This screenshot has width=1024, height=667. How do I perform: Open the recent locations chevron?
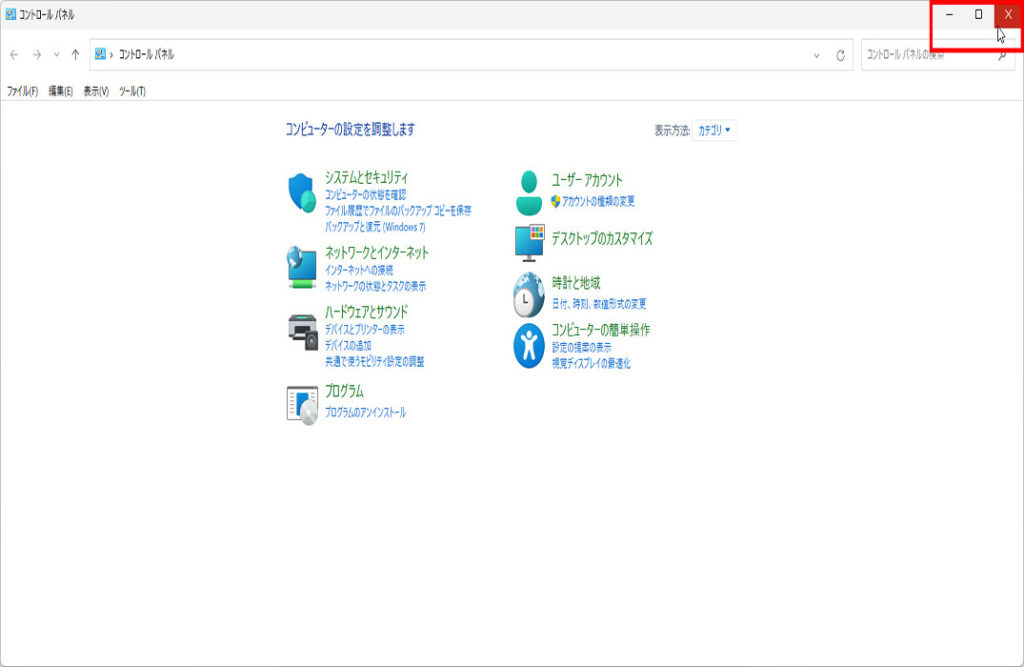click(56, 55)
